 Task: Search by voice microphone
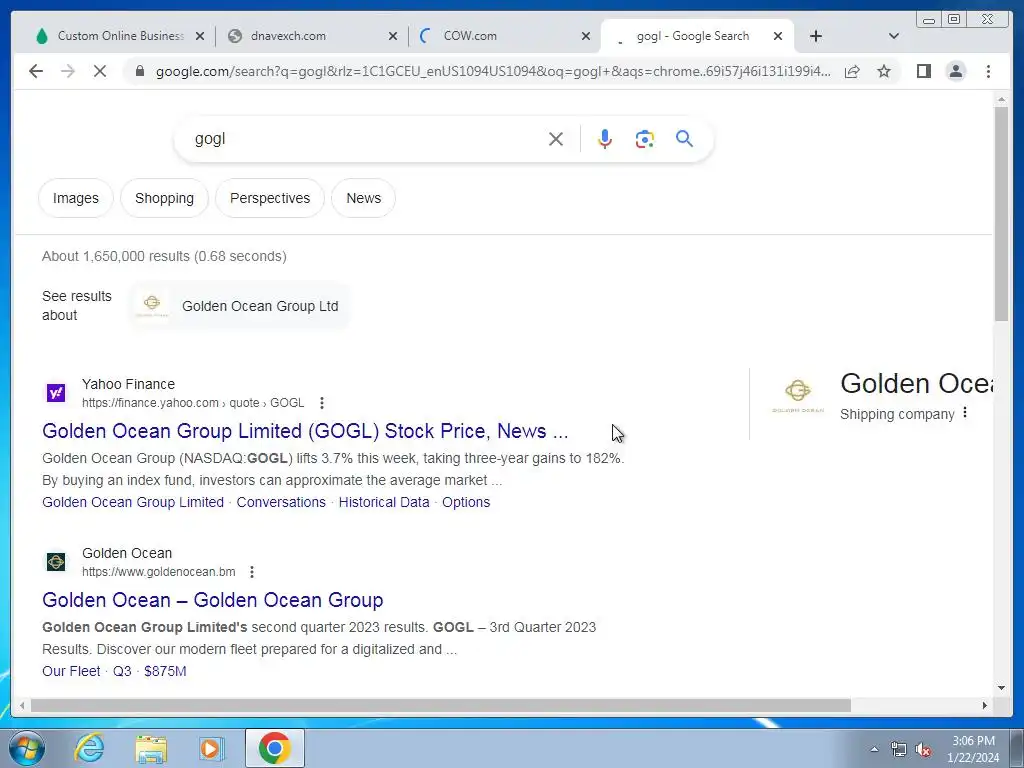pyautogui.click(x=605, y=139)
